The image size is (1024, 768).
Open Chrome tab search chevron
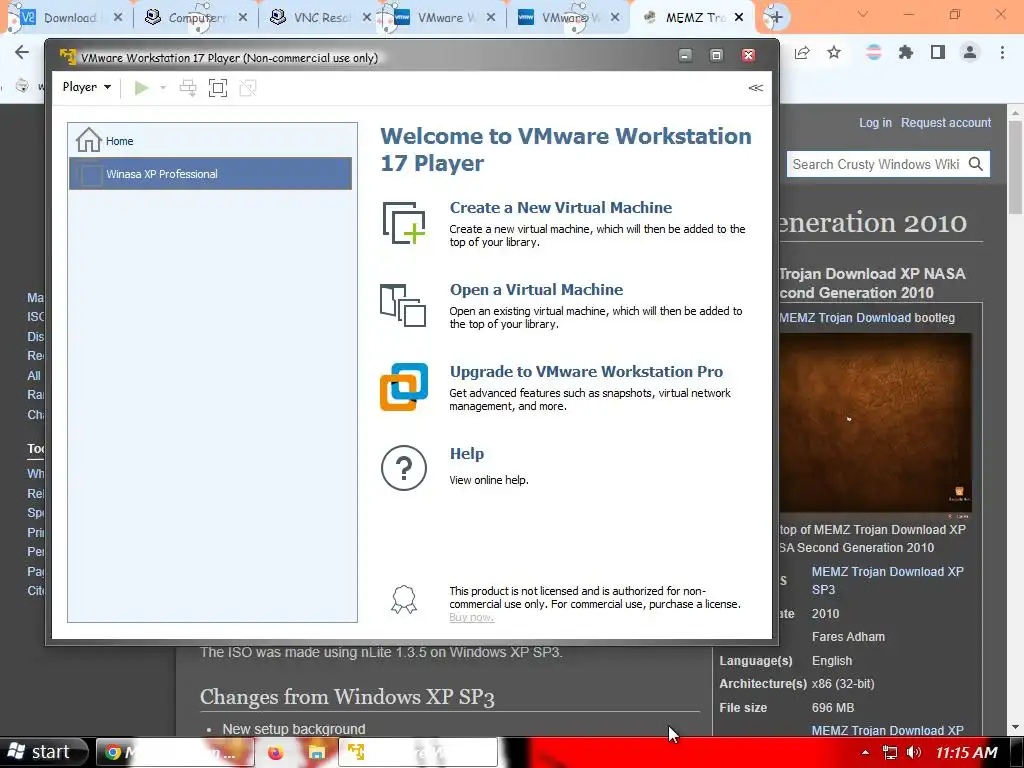[x=863, y=14]
